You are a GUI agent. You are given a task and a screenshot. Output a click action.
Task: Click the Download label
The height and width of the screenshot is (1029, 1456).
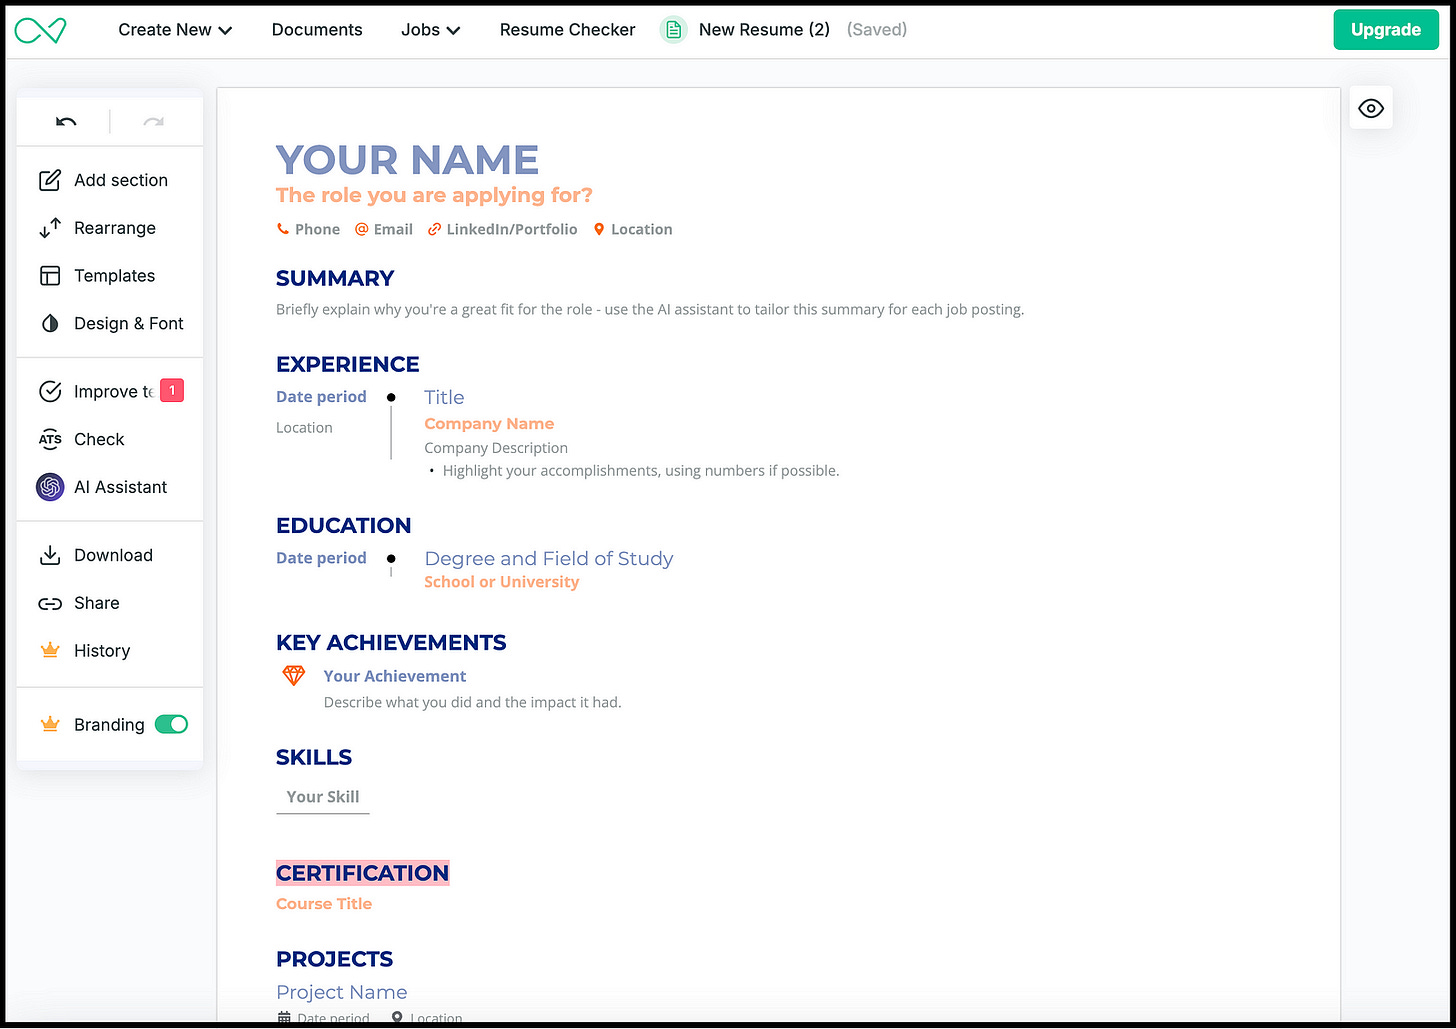pos(113,555)
